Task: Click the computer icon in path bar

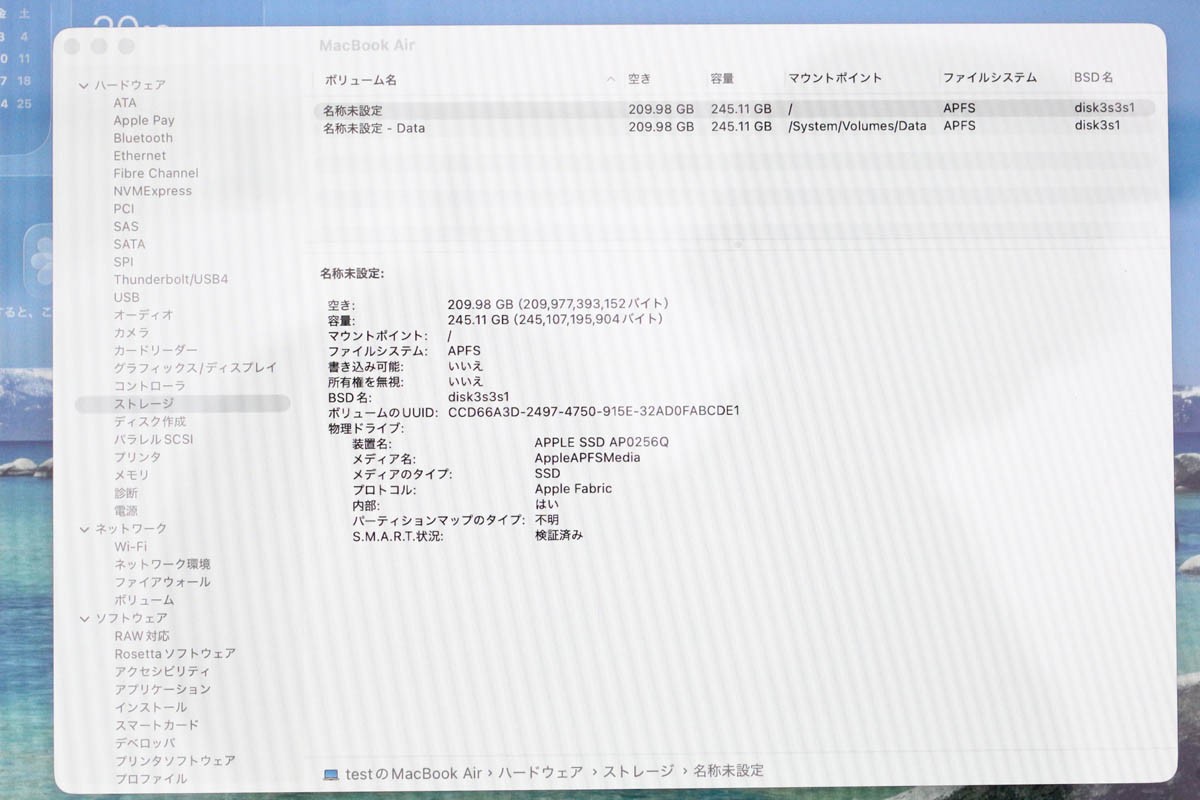Action: click(x=331, y=774)
